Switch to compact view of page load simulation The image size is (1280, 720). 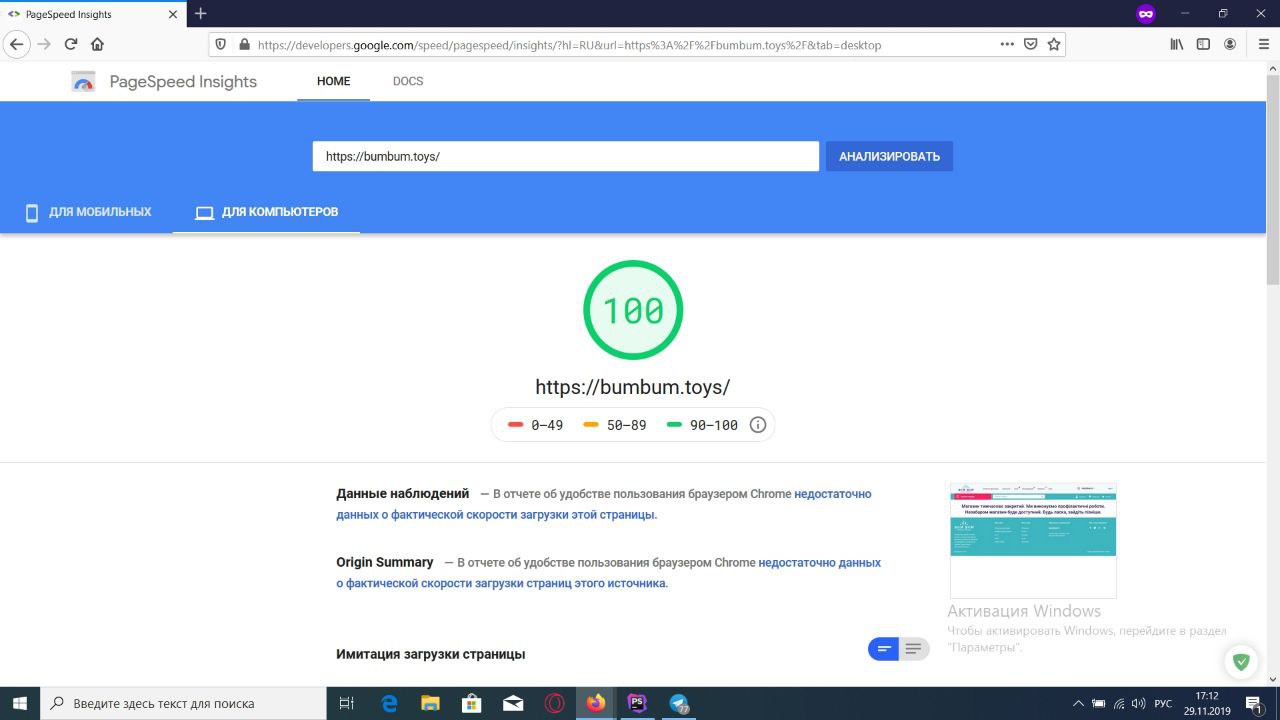click(884, 649)
